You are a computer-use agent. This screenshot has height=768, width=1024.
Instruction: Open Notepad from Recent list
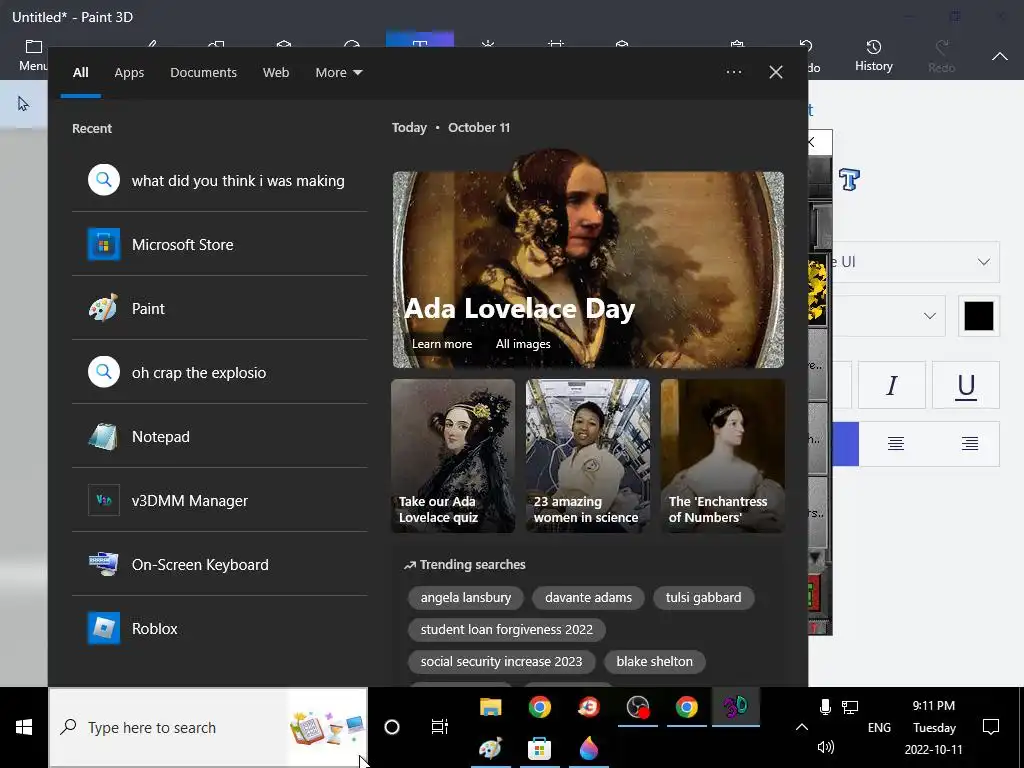click(219, 436)
